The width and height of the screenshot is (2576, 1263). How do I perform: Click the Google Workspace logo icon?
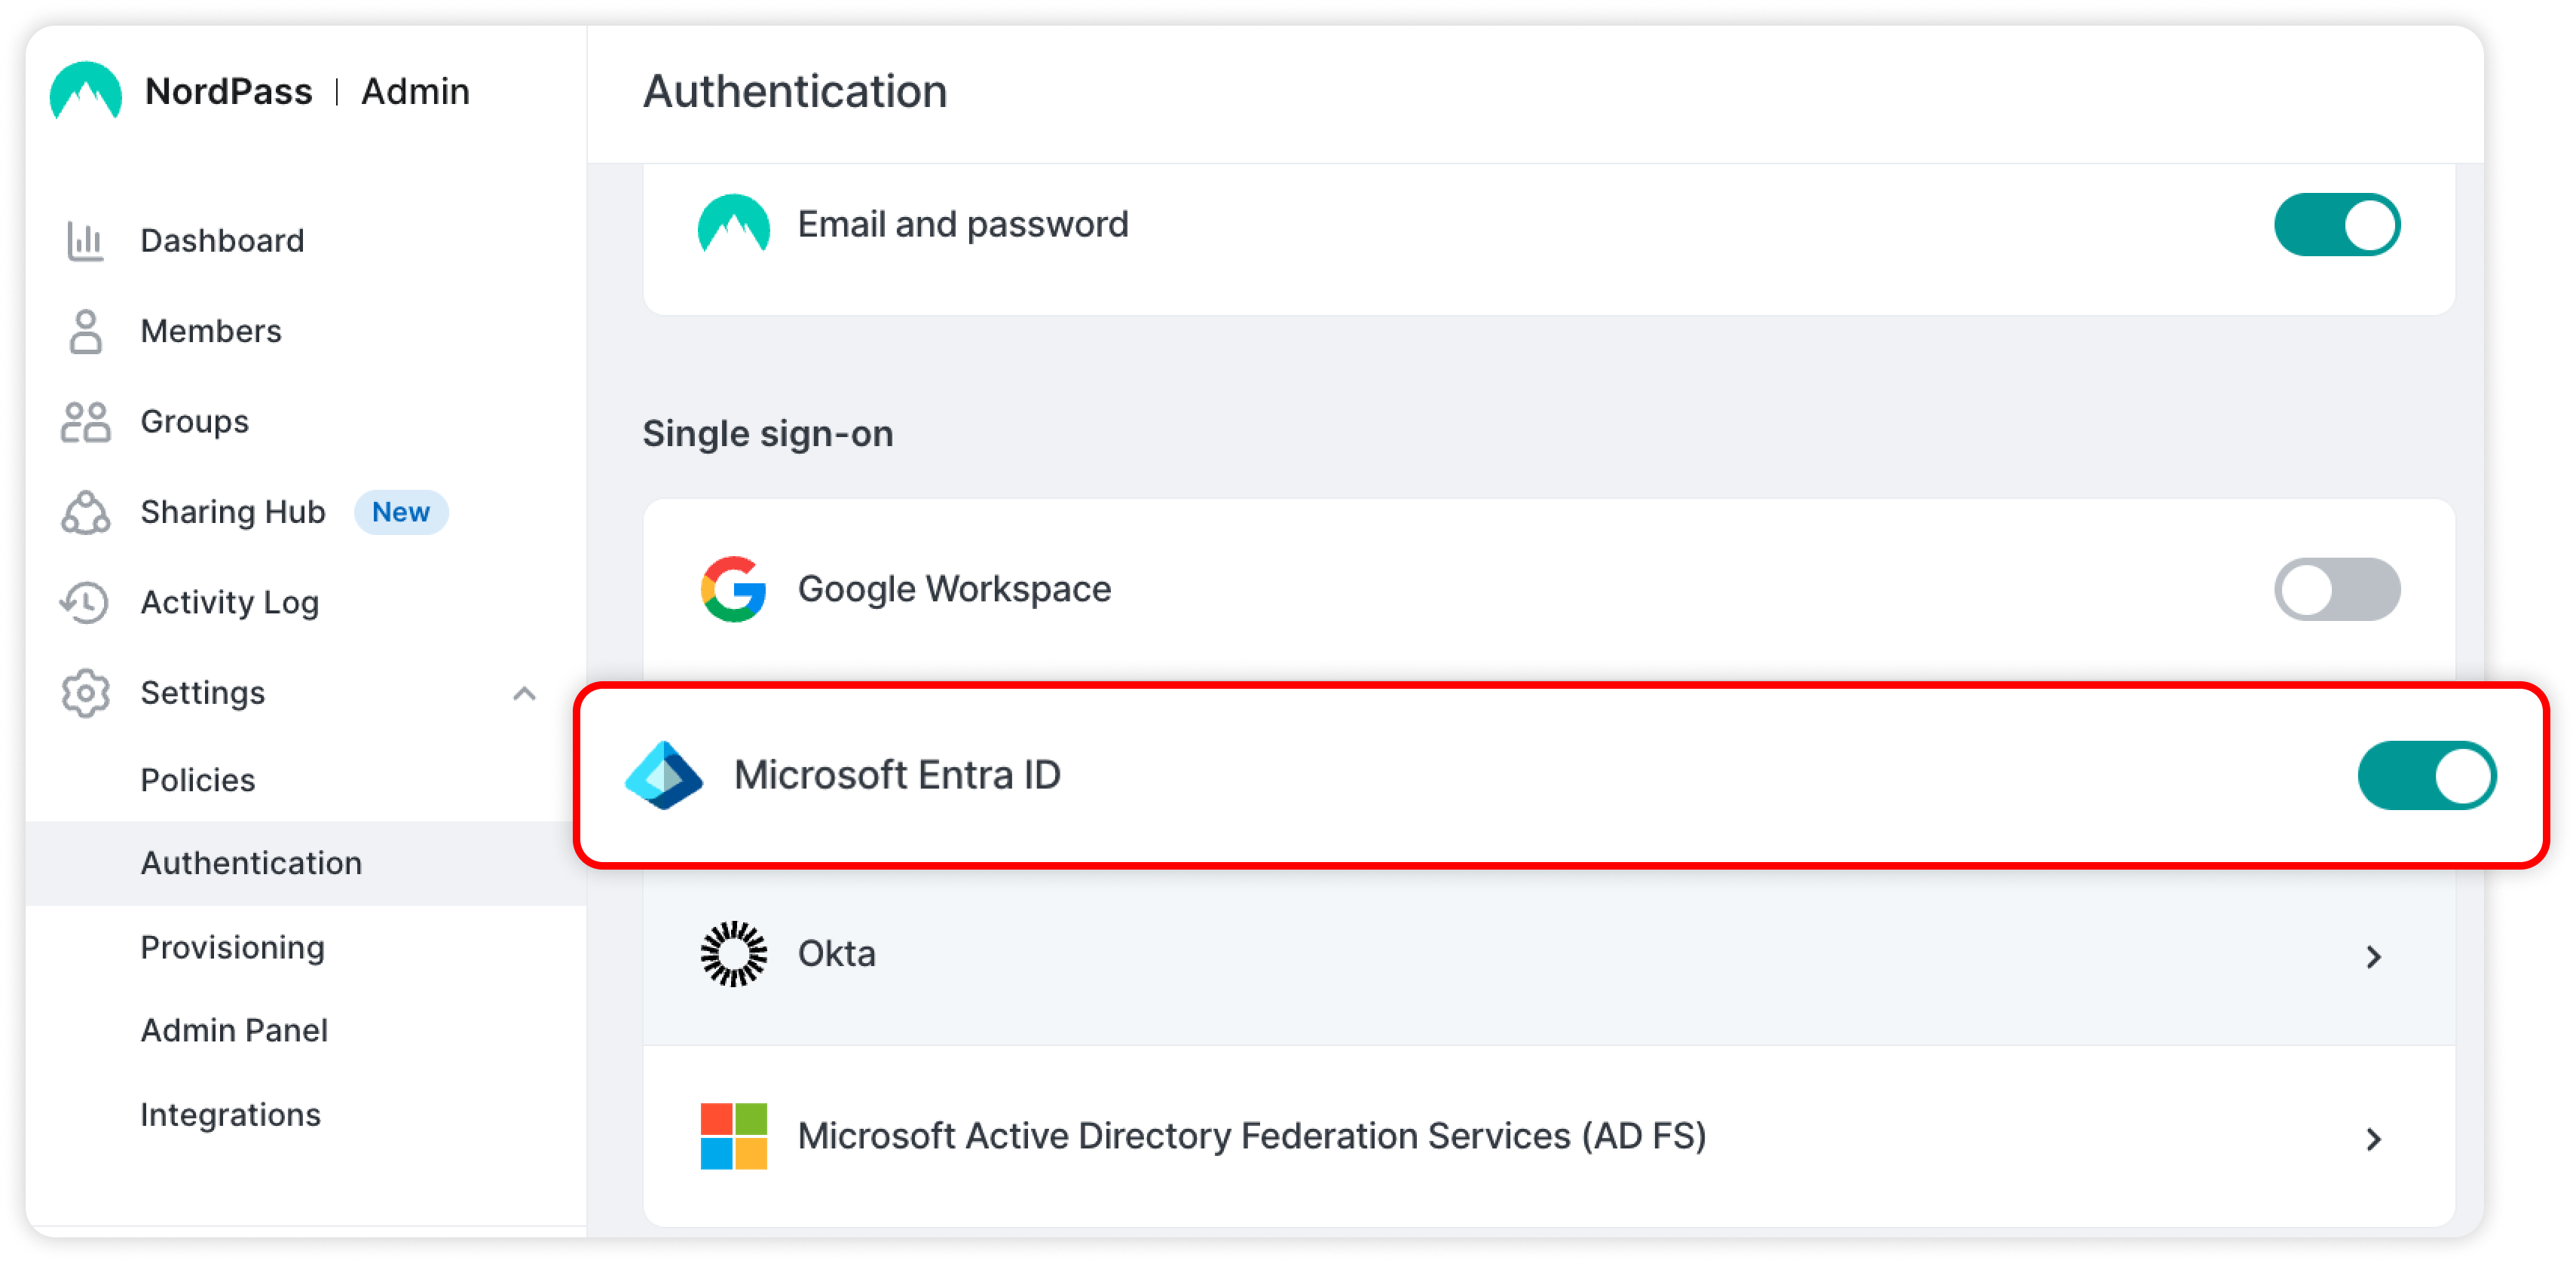734,589
